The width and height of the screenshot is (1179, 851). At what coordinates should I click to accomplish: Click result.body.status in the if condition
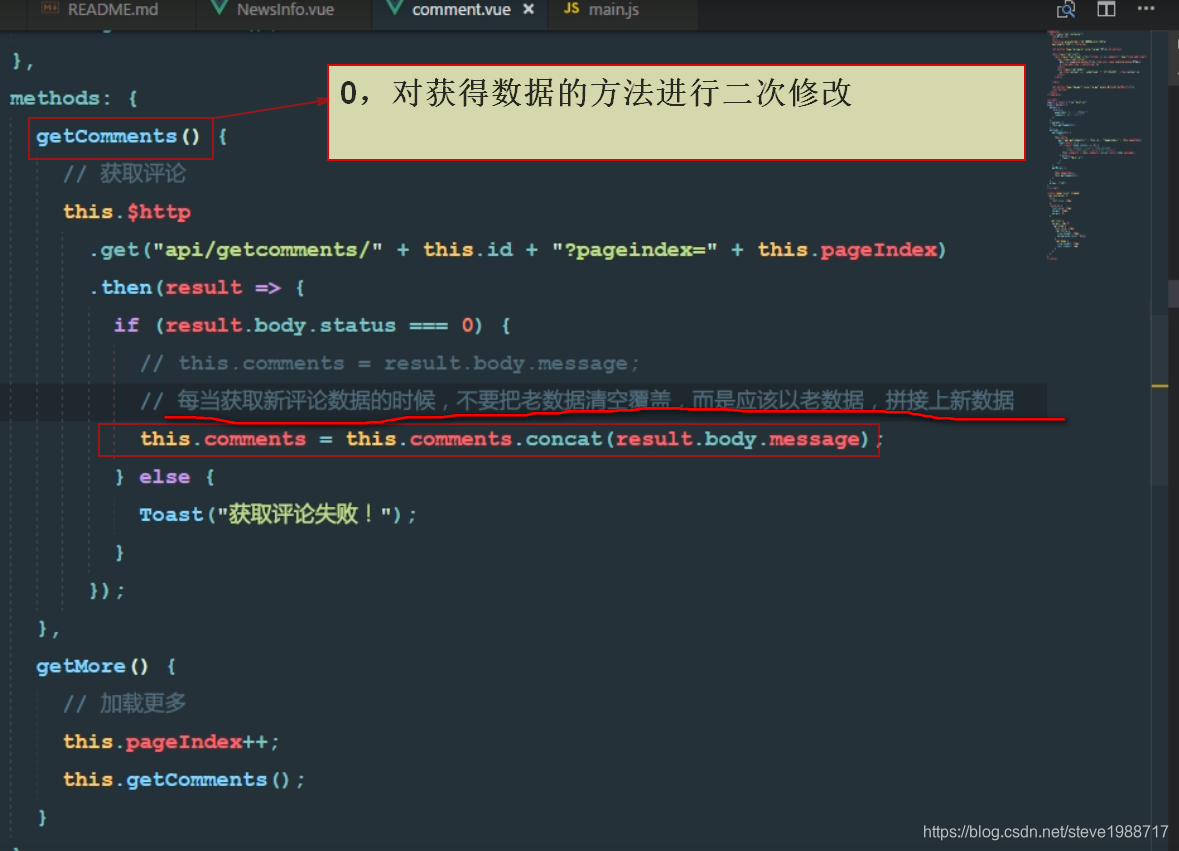pos(280,326)
